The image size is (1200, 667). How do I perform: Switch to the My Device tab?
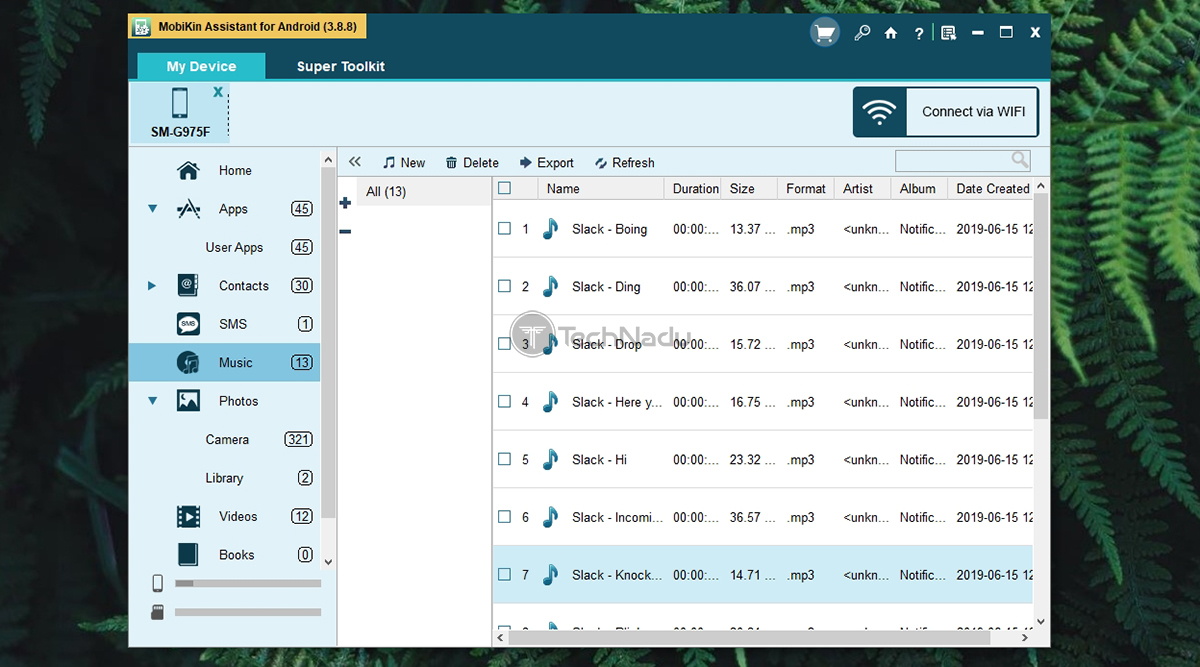(x=201, y=66)
